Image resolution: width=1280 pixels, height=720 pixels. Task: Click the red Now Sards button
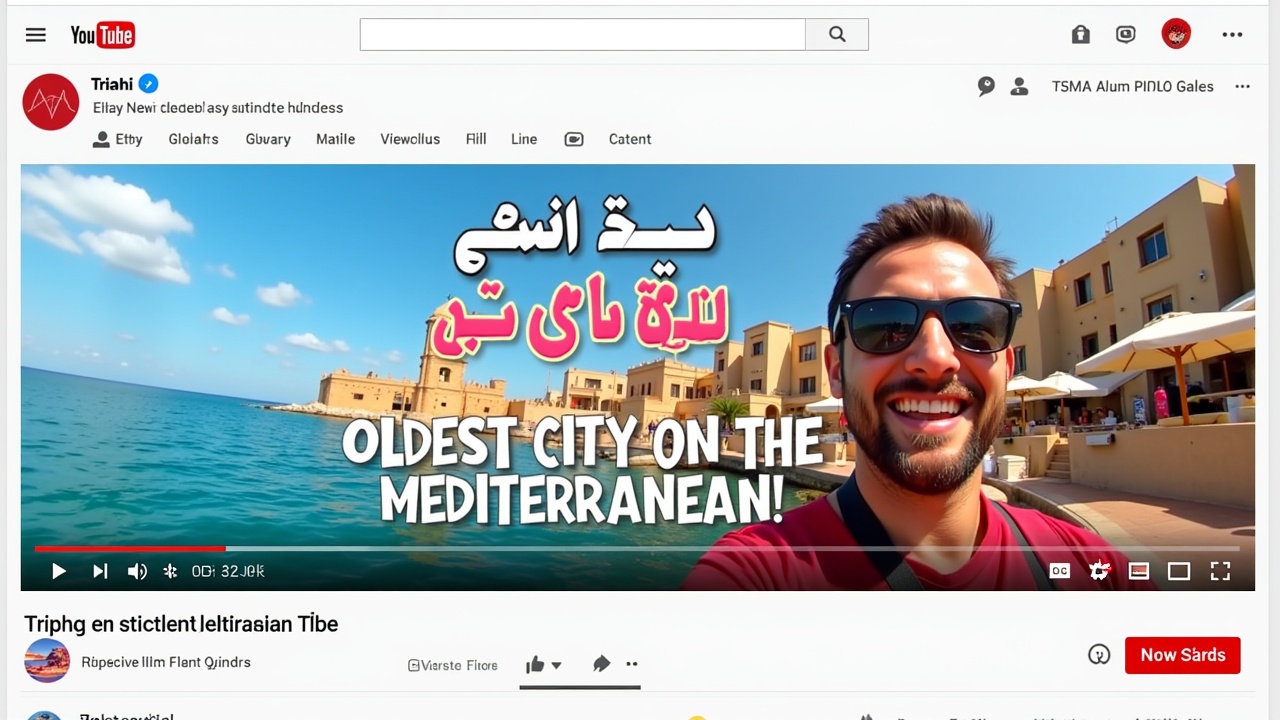coord(1182,655)
